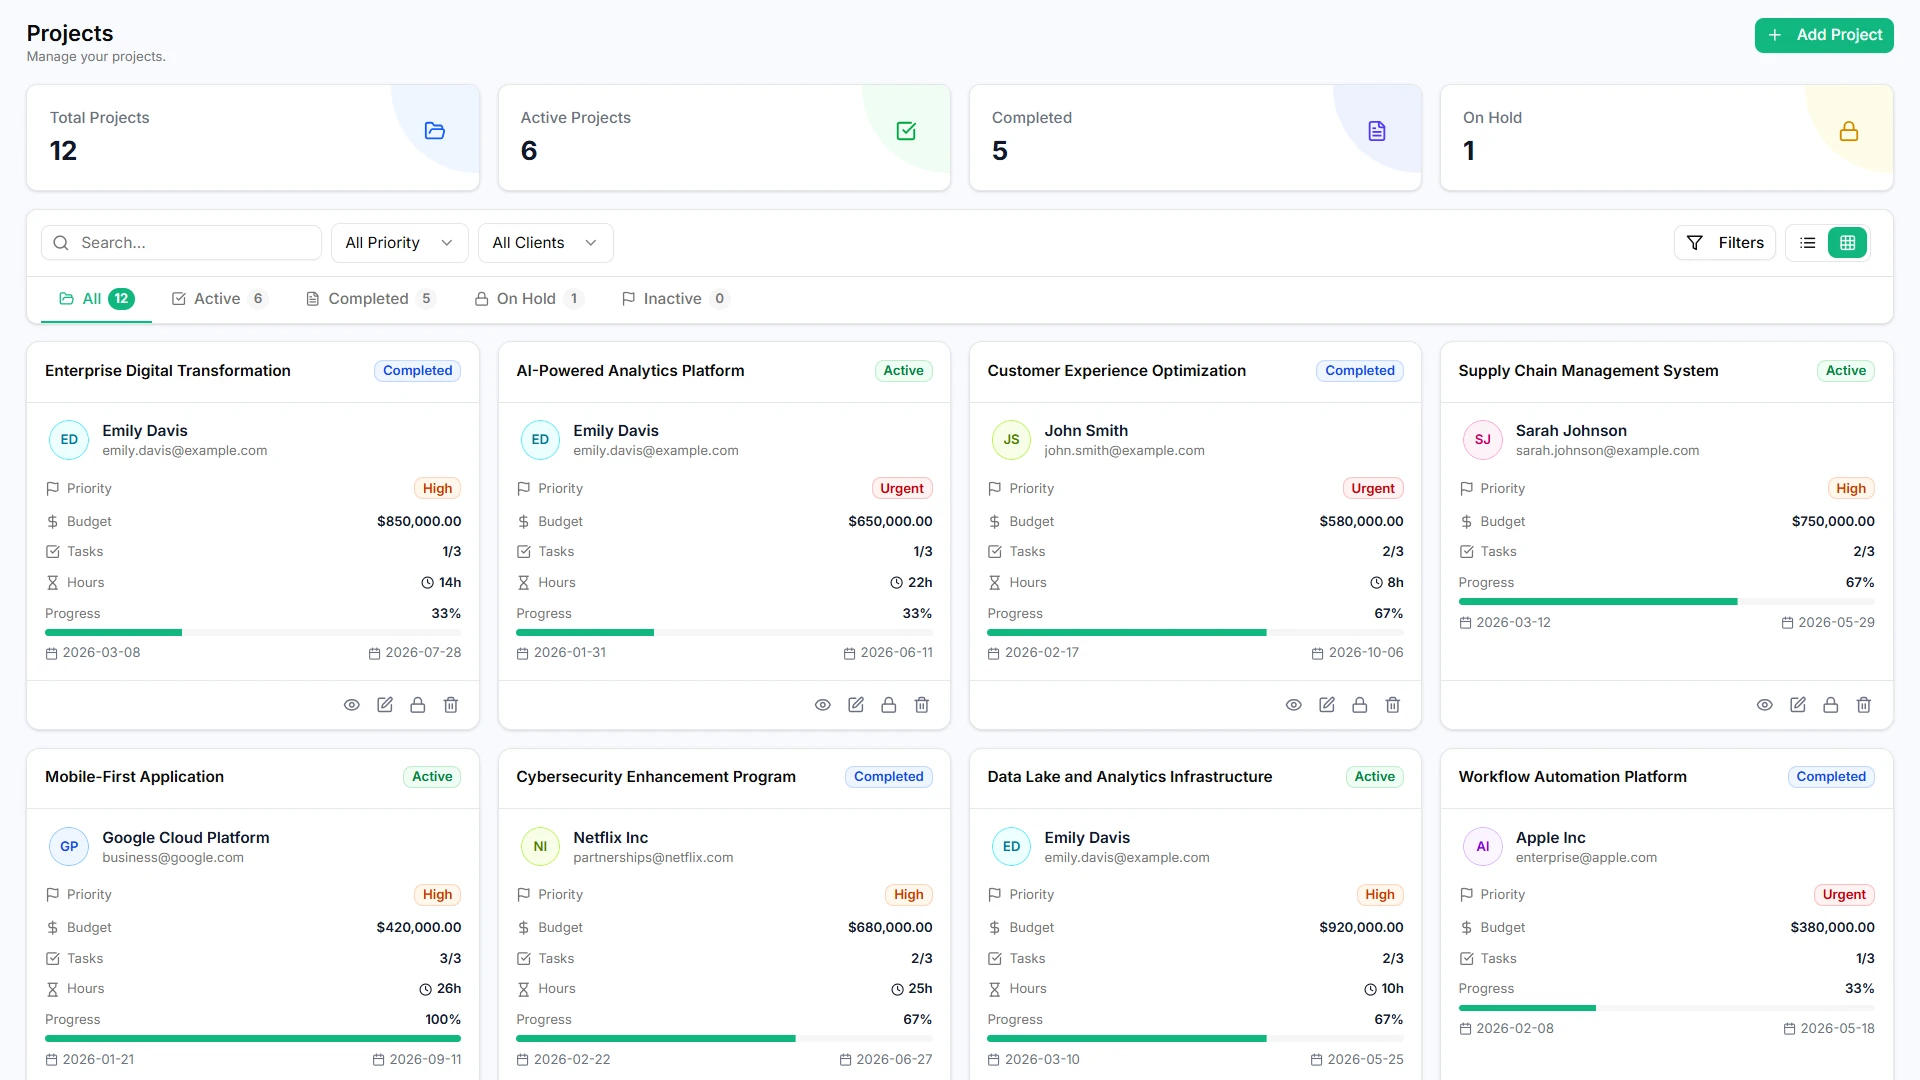
Task: Open the All Priority dropdown
Action: click(399, 243)
